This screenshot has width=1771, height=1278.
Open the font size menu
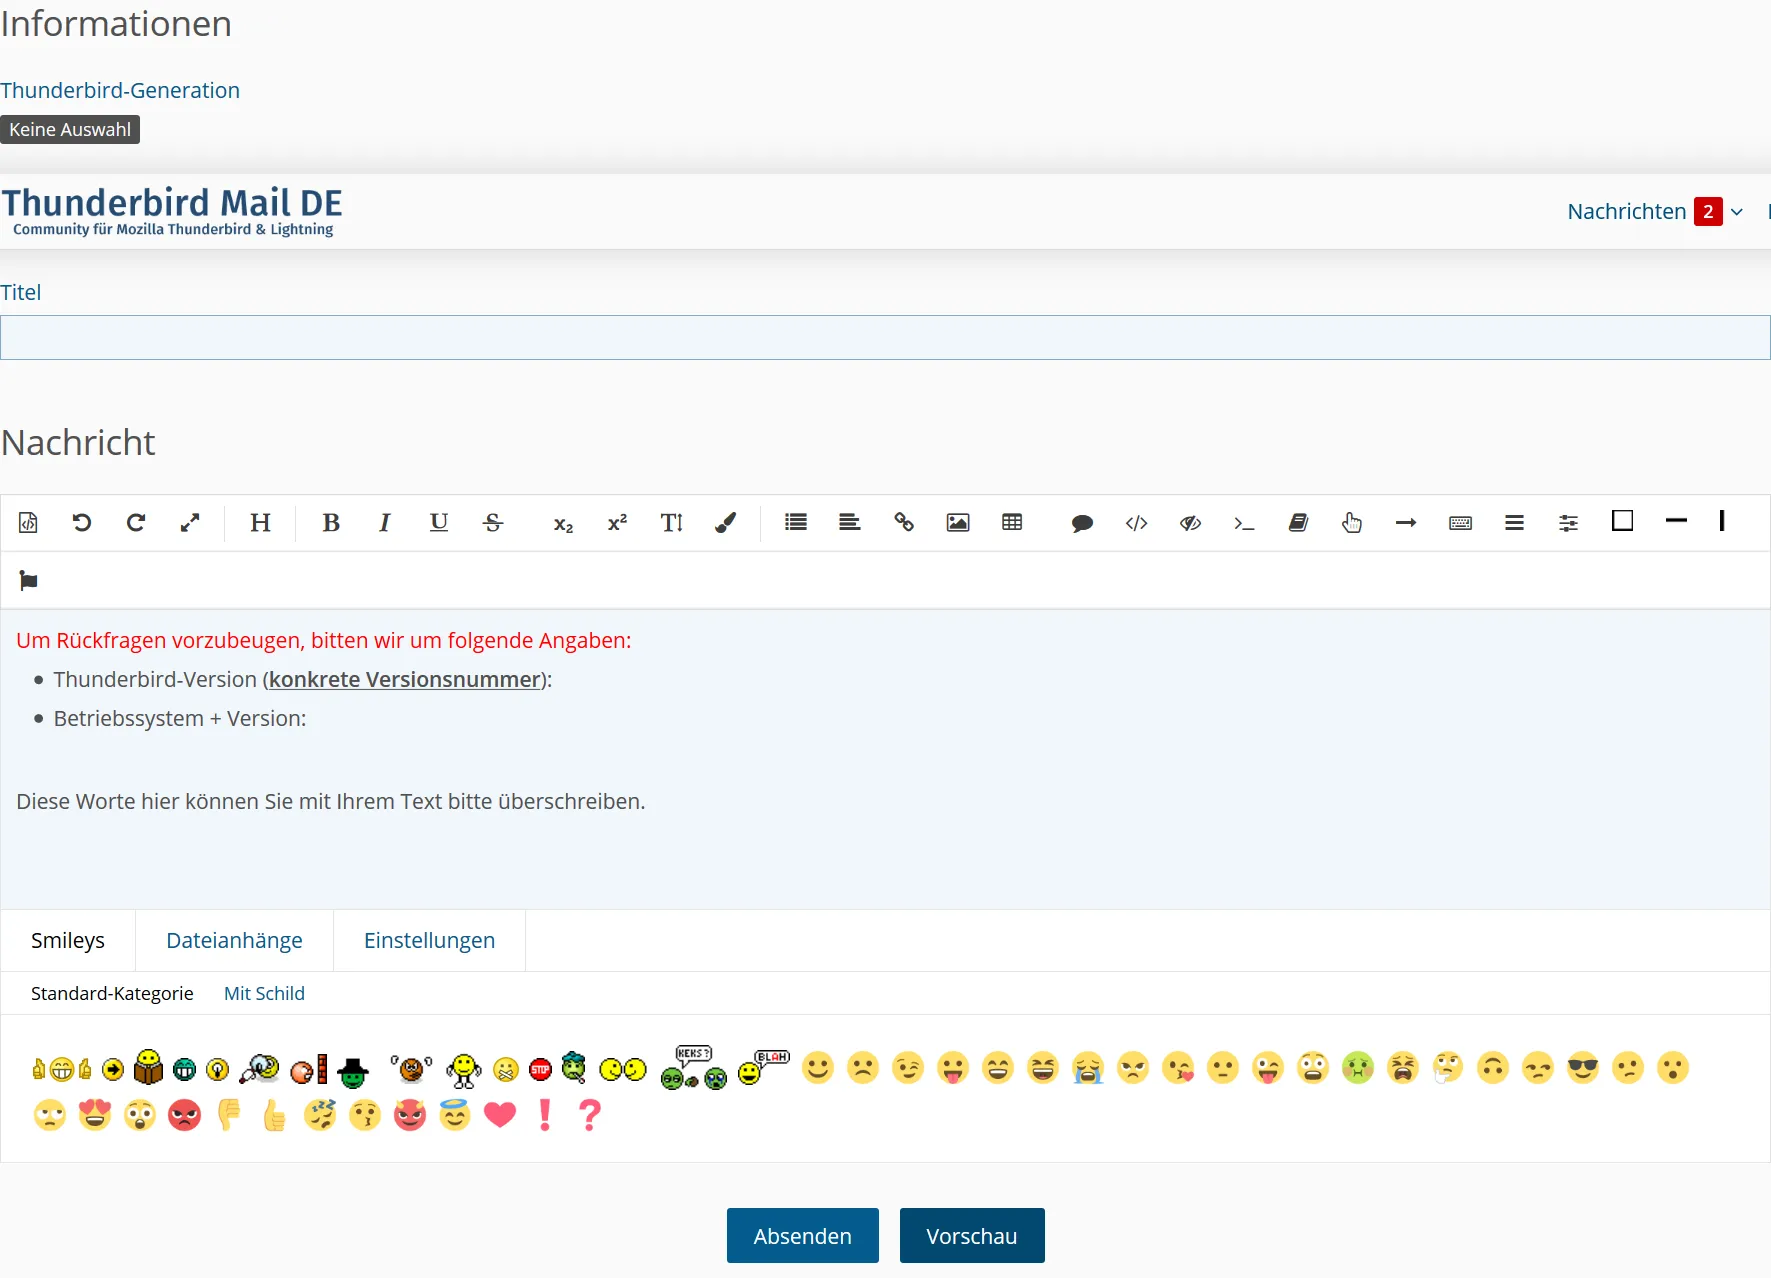click(x=672, y=522)
